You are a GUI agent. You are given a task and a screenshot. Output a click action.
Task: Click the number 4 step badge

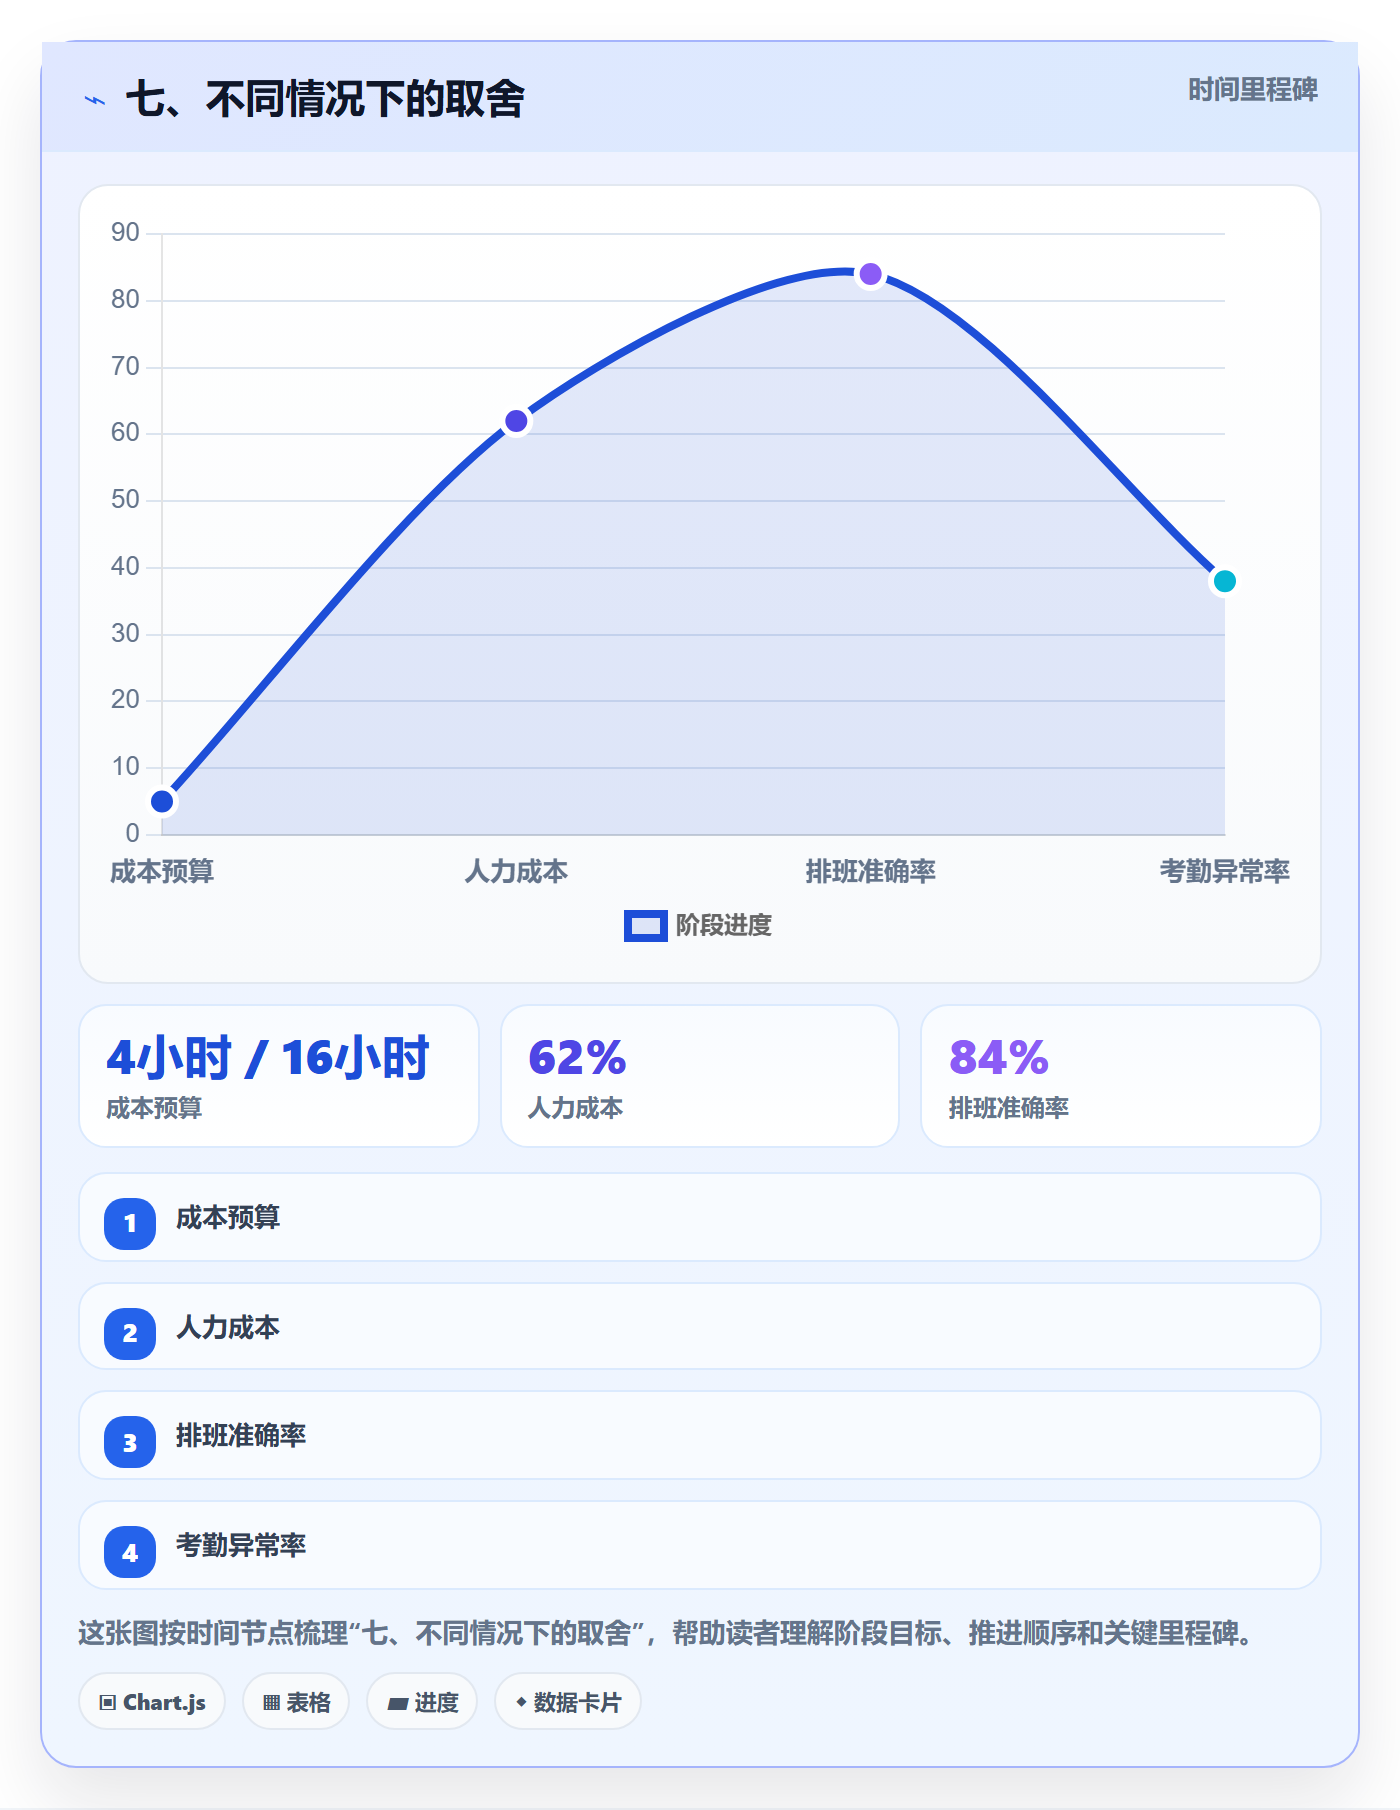130,1552
